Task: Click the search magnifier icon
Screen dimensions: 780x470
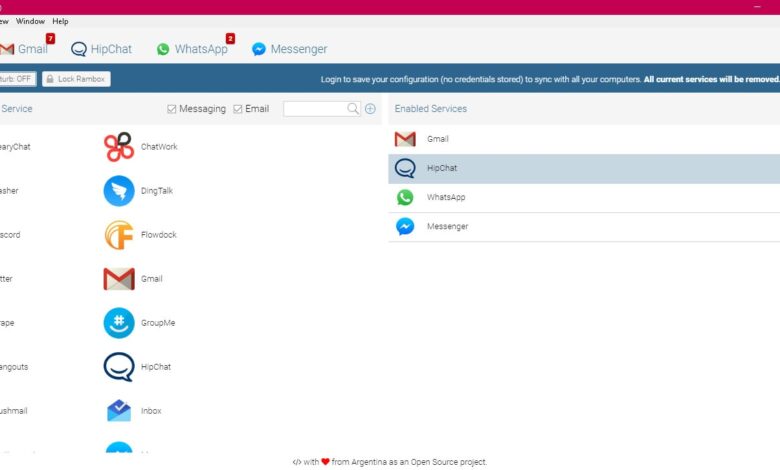Action: tap(353, 108)
